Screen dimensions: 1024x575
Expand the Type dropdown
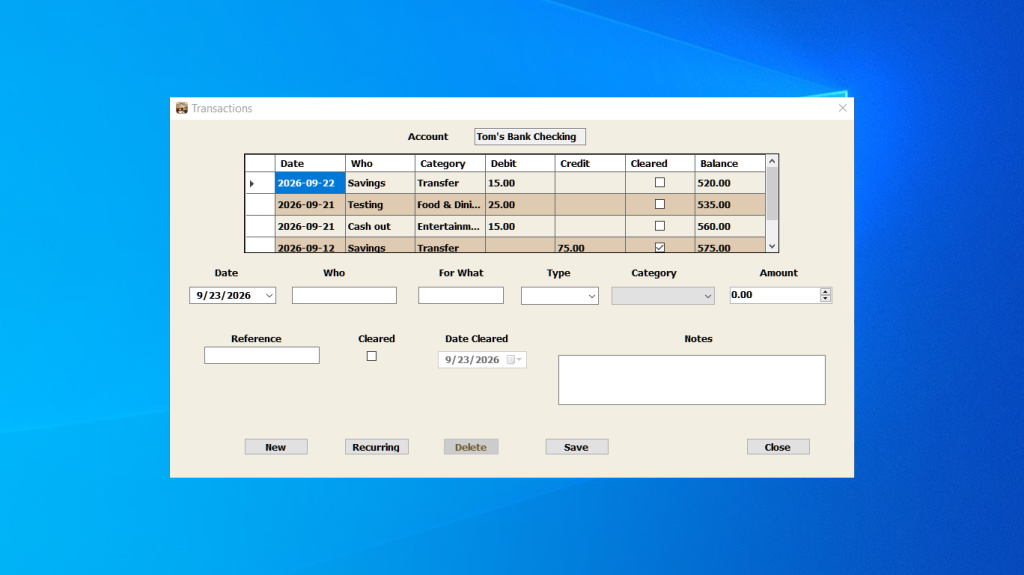click(592, 296)
